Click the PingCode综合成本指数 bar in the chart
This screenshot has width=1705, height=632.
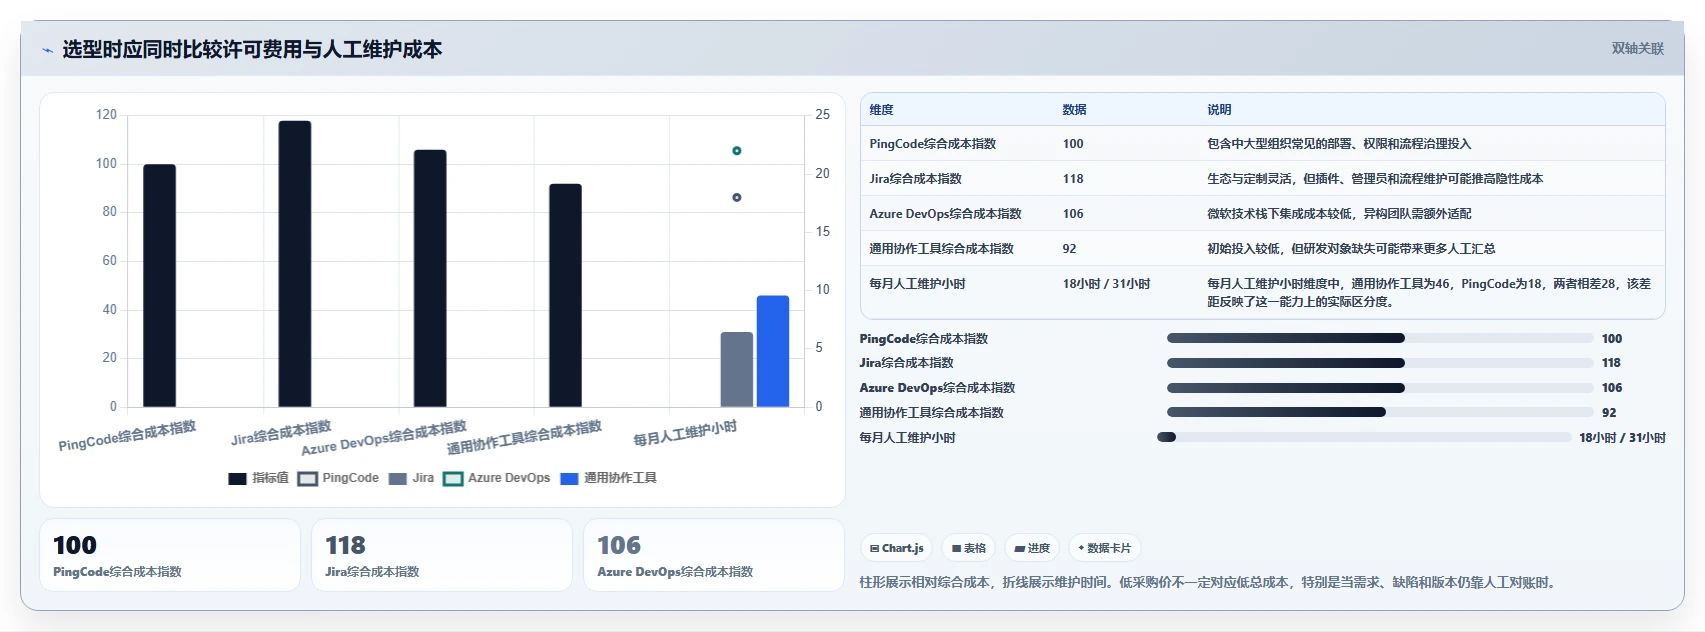click(x=159, y=285)
